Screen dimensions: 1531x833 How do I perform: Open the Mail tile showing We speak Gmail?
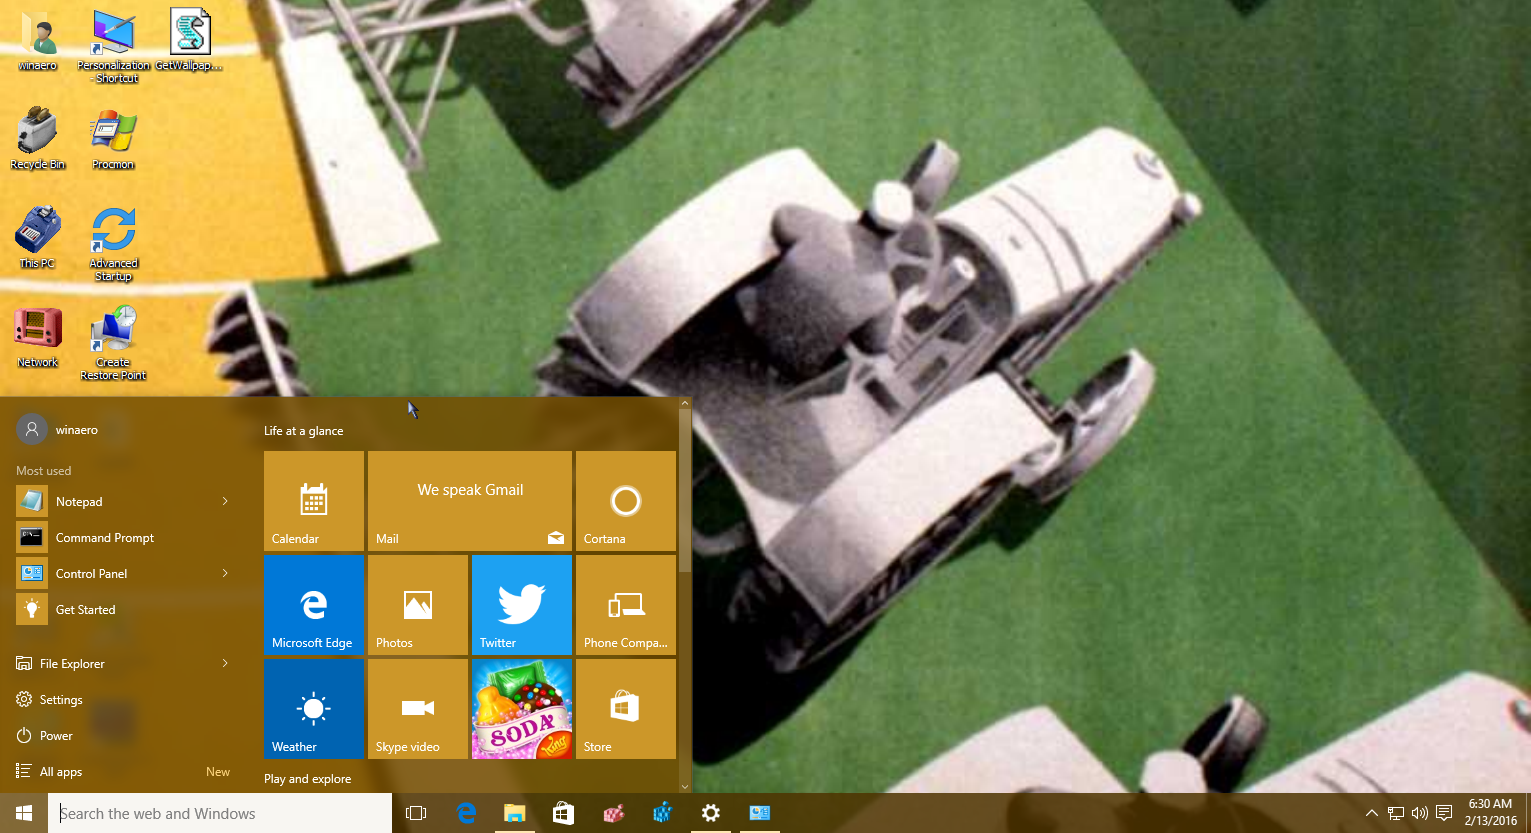[469, 500]
